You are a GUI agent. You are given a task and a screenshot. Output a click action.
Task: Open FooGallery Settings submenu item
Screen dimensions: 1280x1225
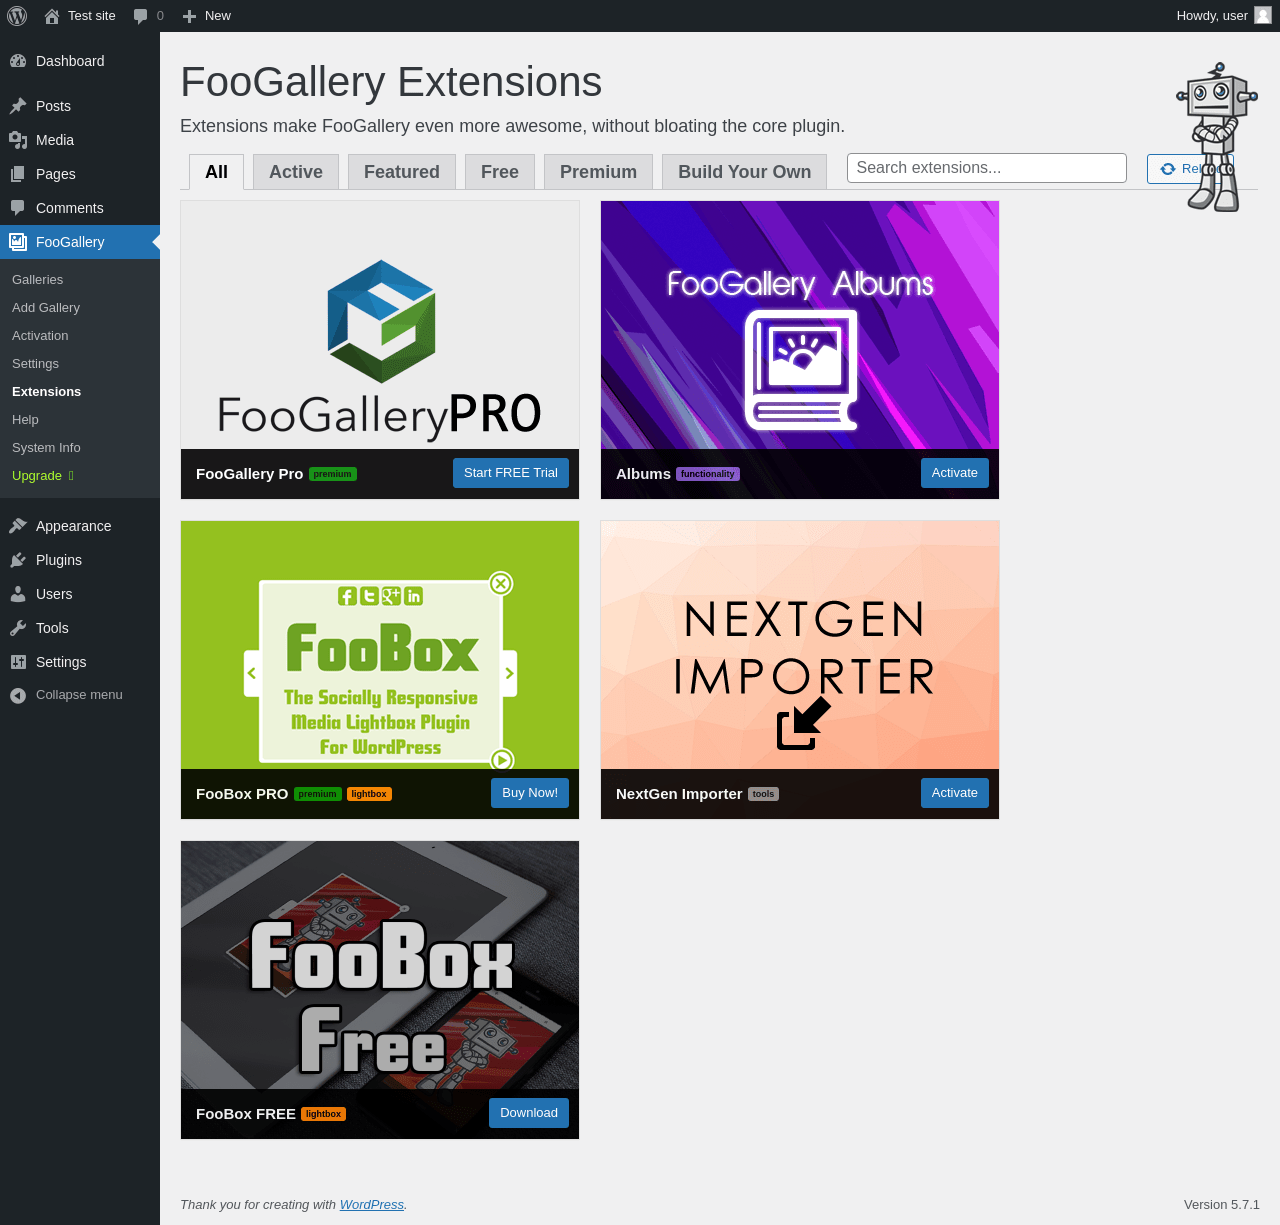(x=36, y=364)
